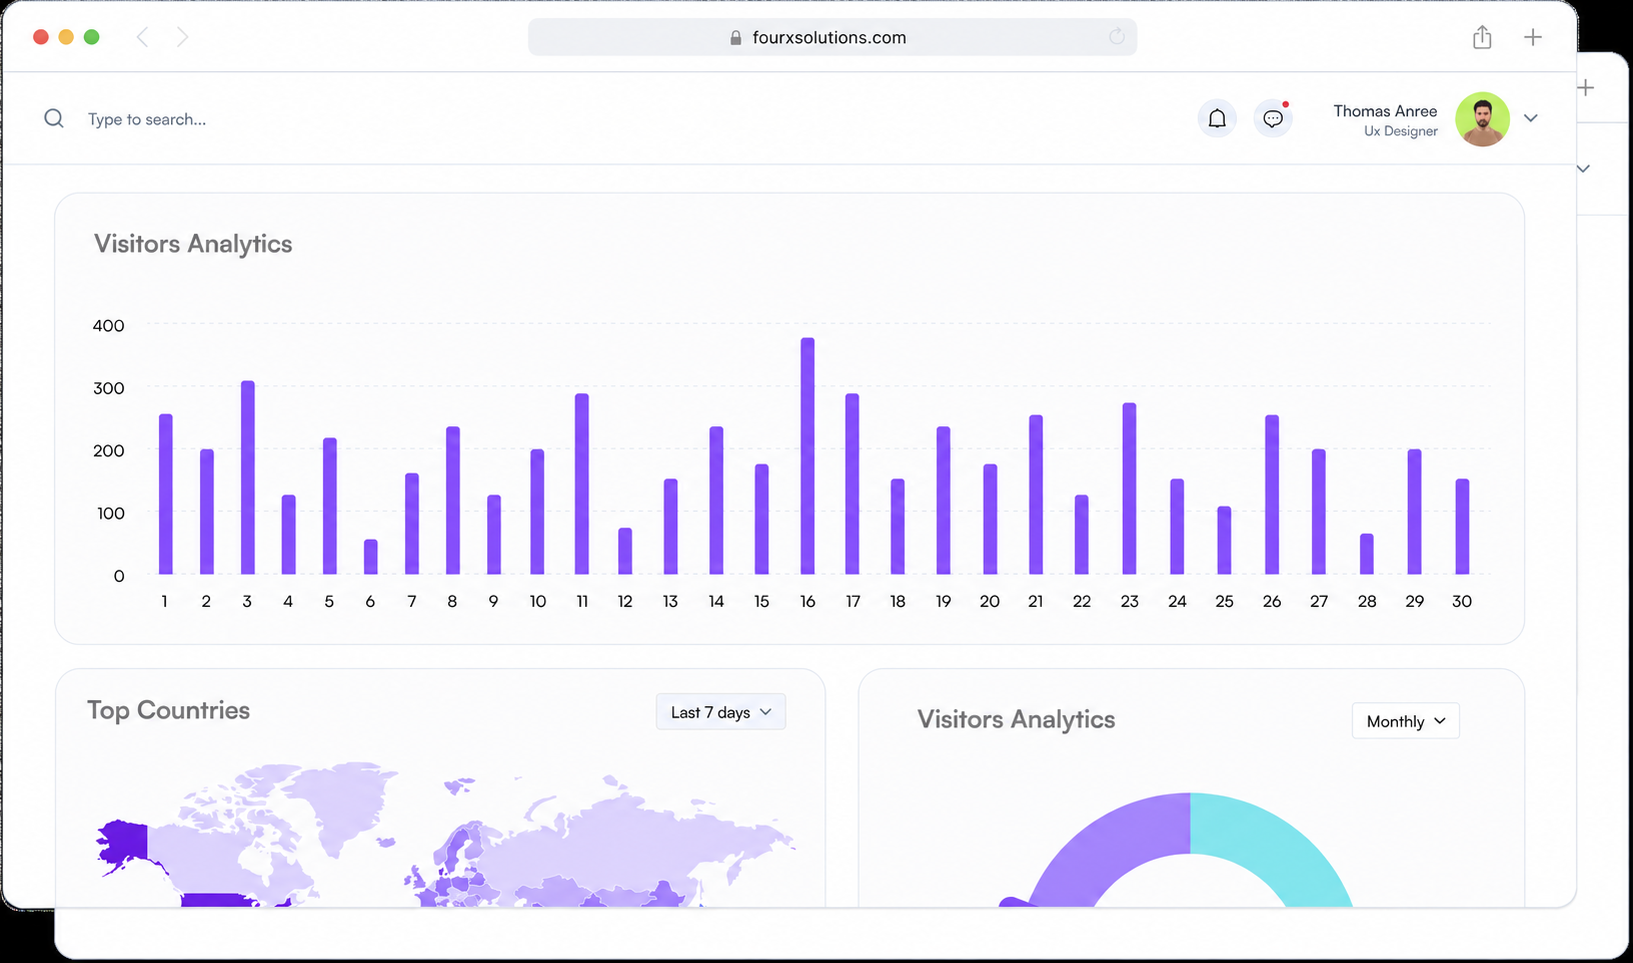Click the share icon in browser toolbar
Image resolution: width=1633 pixels, height=963 pixels.
click(x=1482, y=37)
